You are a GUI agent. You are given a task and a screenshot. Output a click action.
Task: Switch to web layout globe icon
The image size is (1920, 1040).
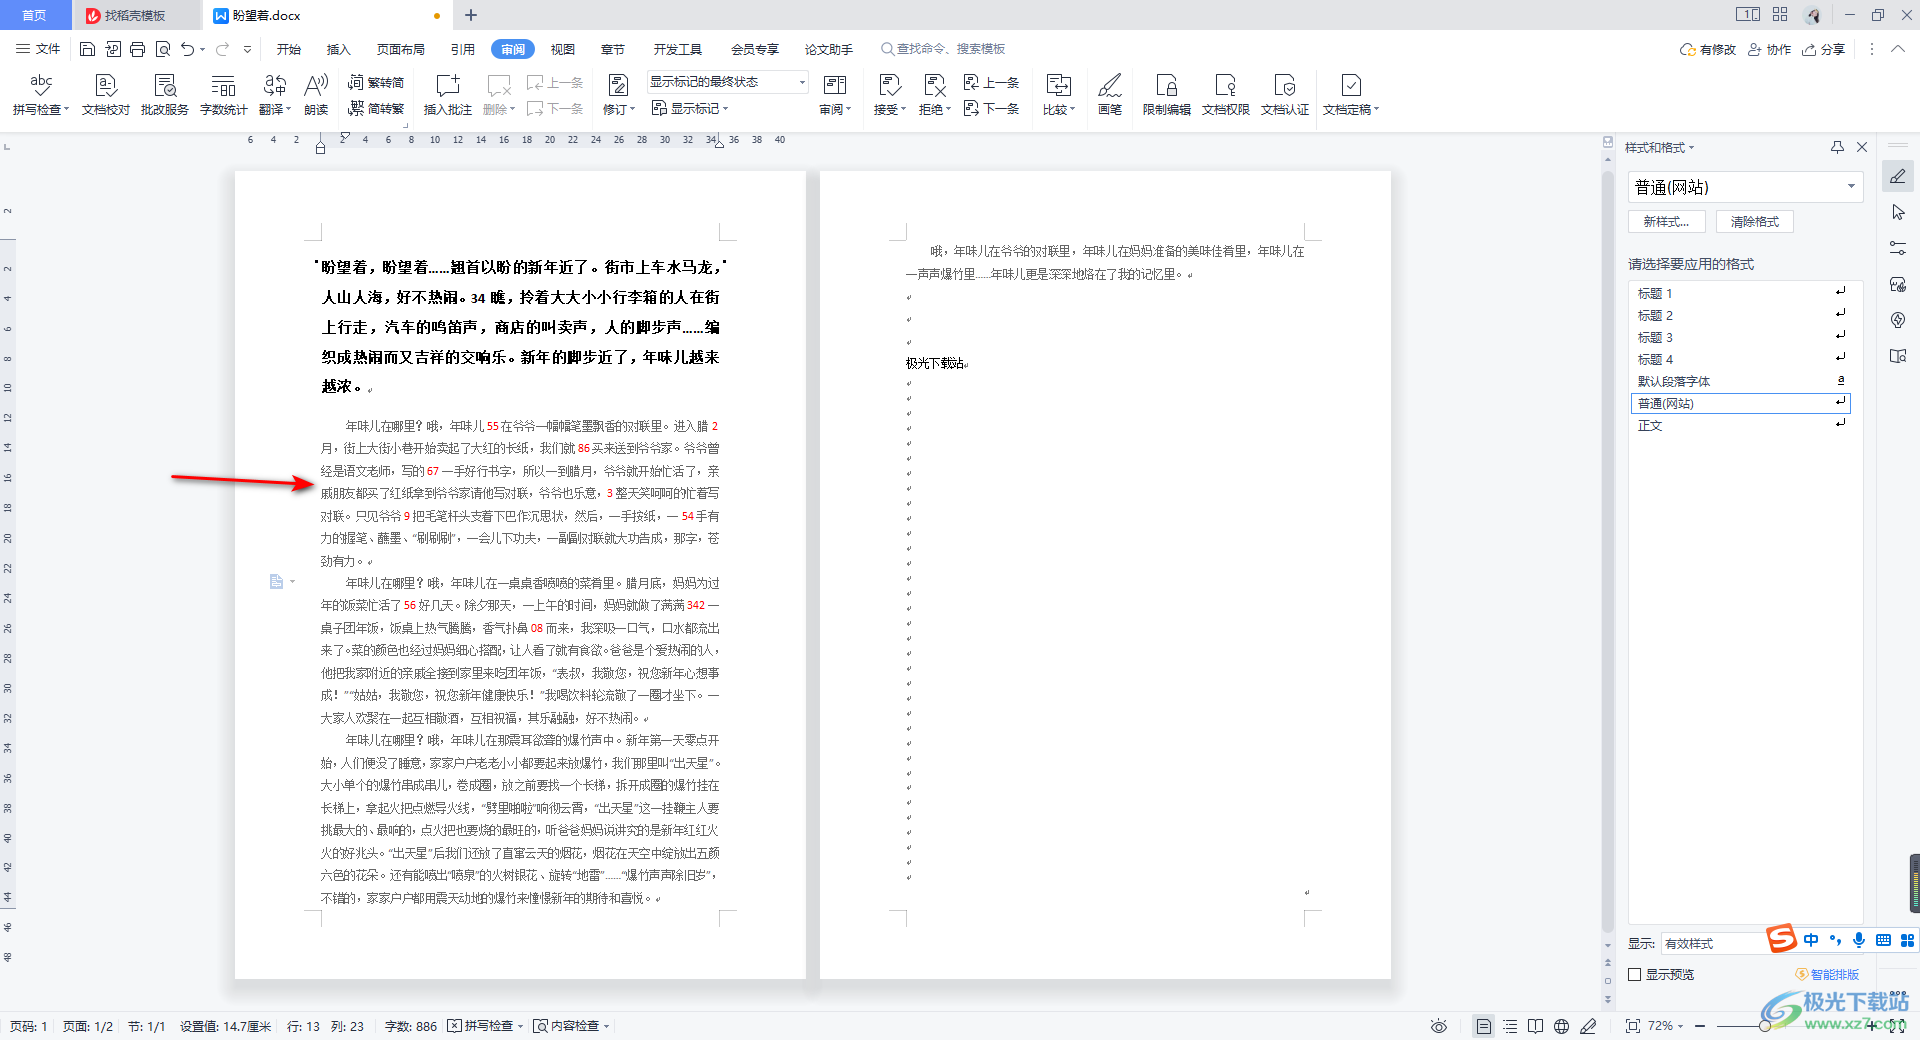1561,1026
